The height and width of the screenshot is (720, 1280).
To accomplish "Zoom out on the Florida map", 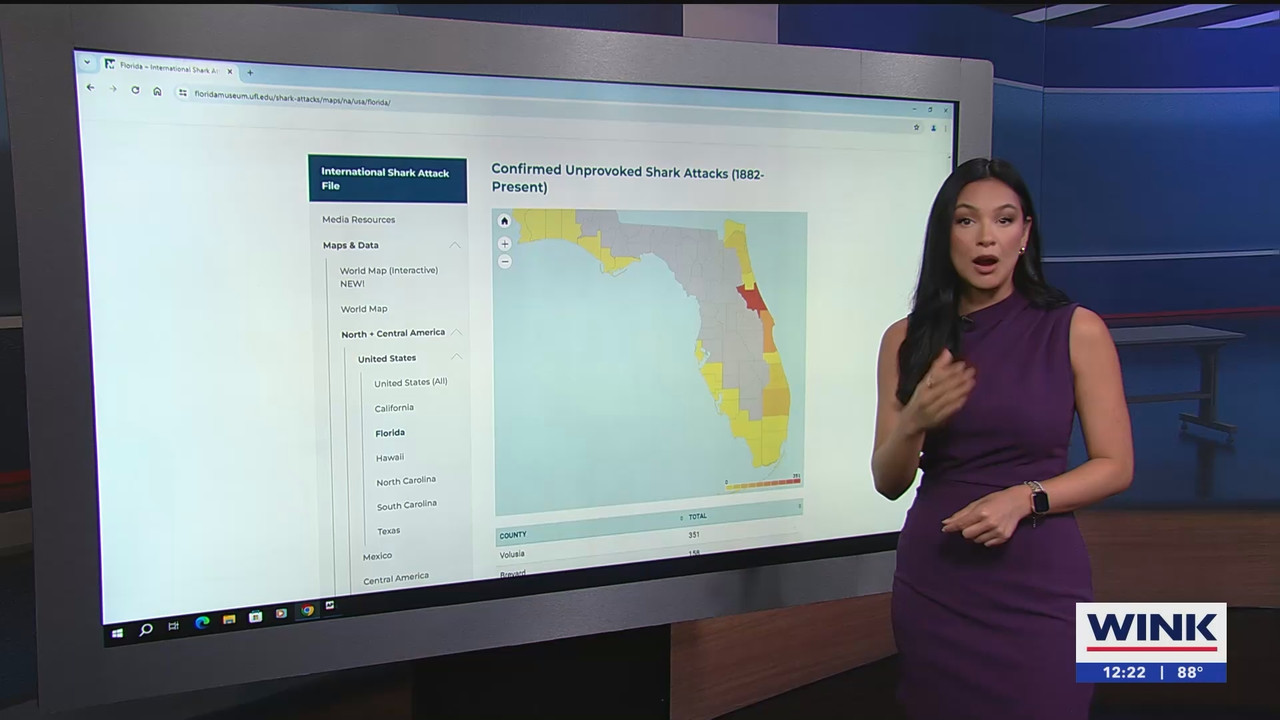I will point(504,261).
